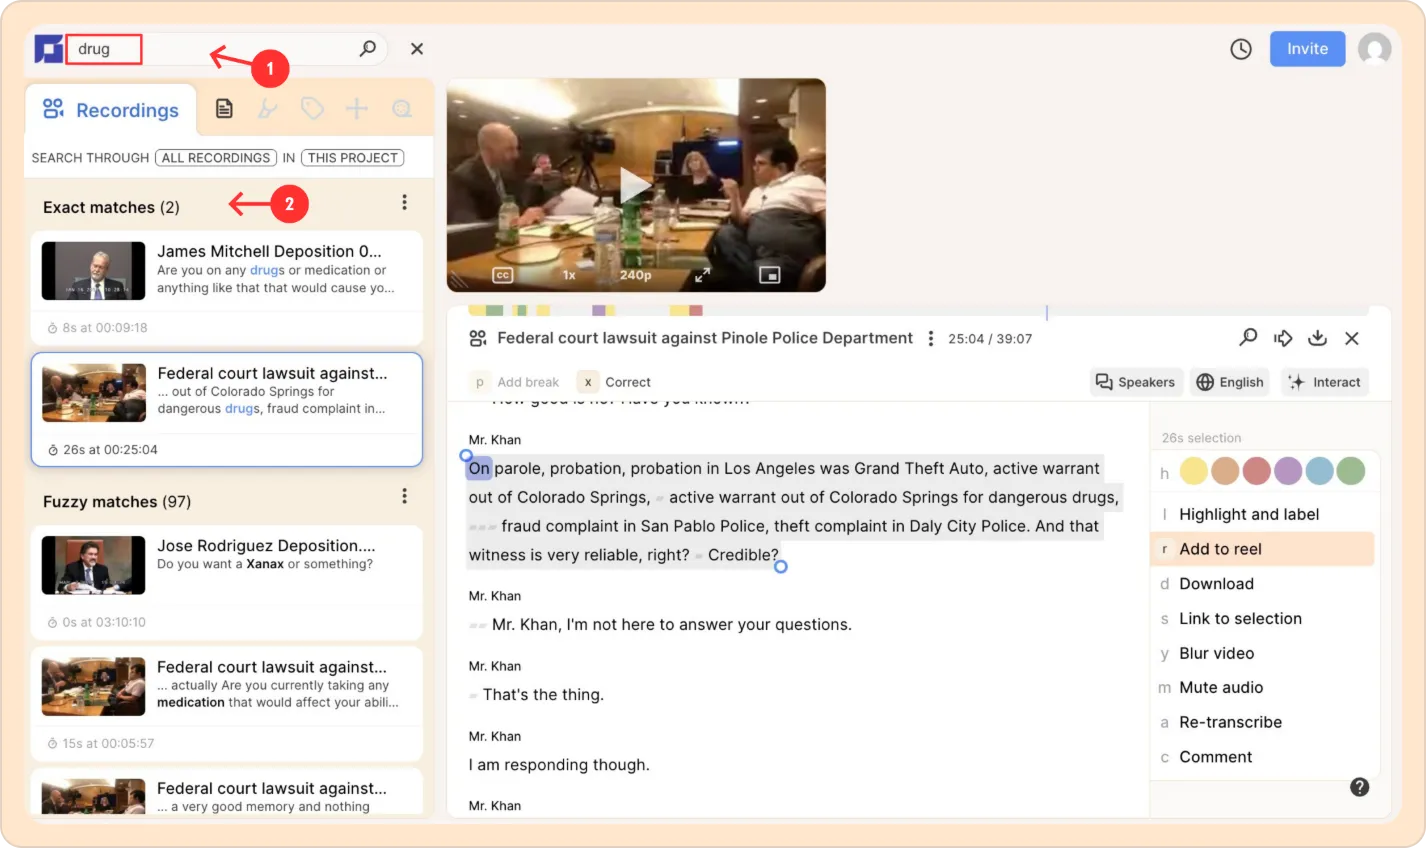Choose Link to selection
The width and height of the screenshot is (1426, 848).
(1264, 619)
